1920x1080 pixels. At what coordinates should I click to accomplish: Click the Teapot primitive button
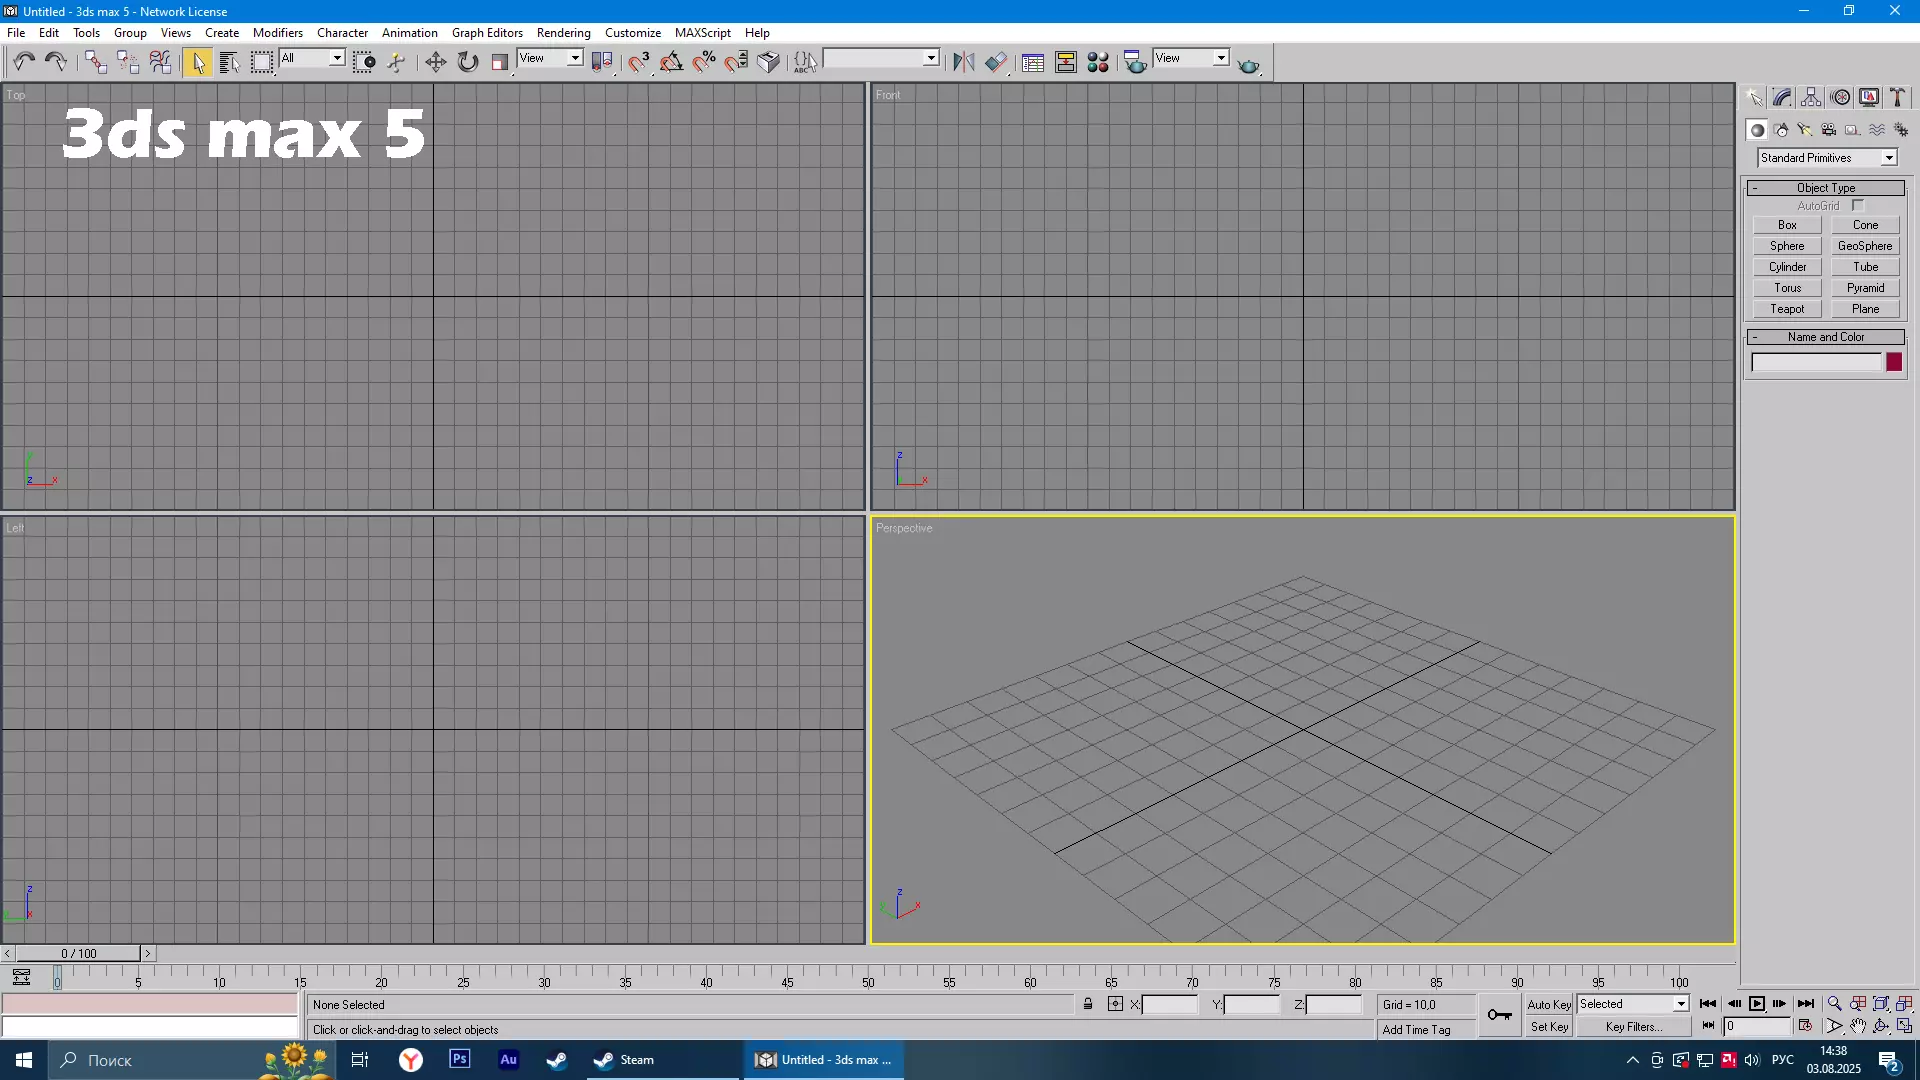click(1787, 309)
